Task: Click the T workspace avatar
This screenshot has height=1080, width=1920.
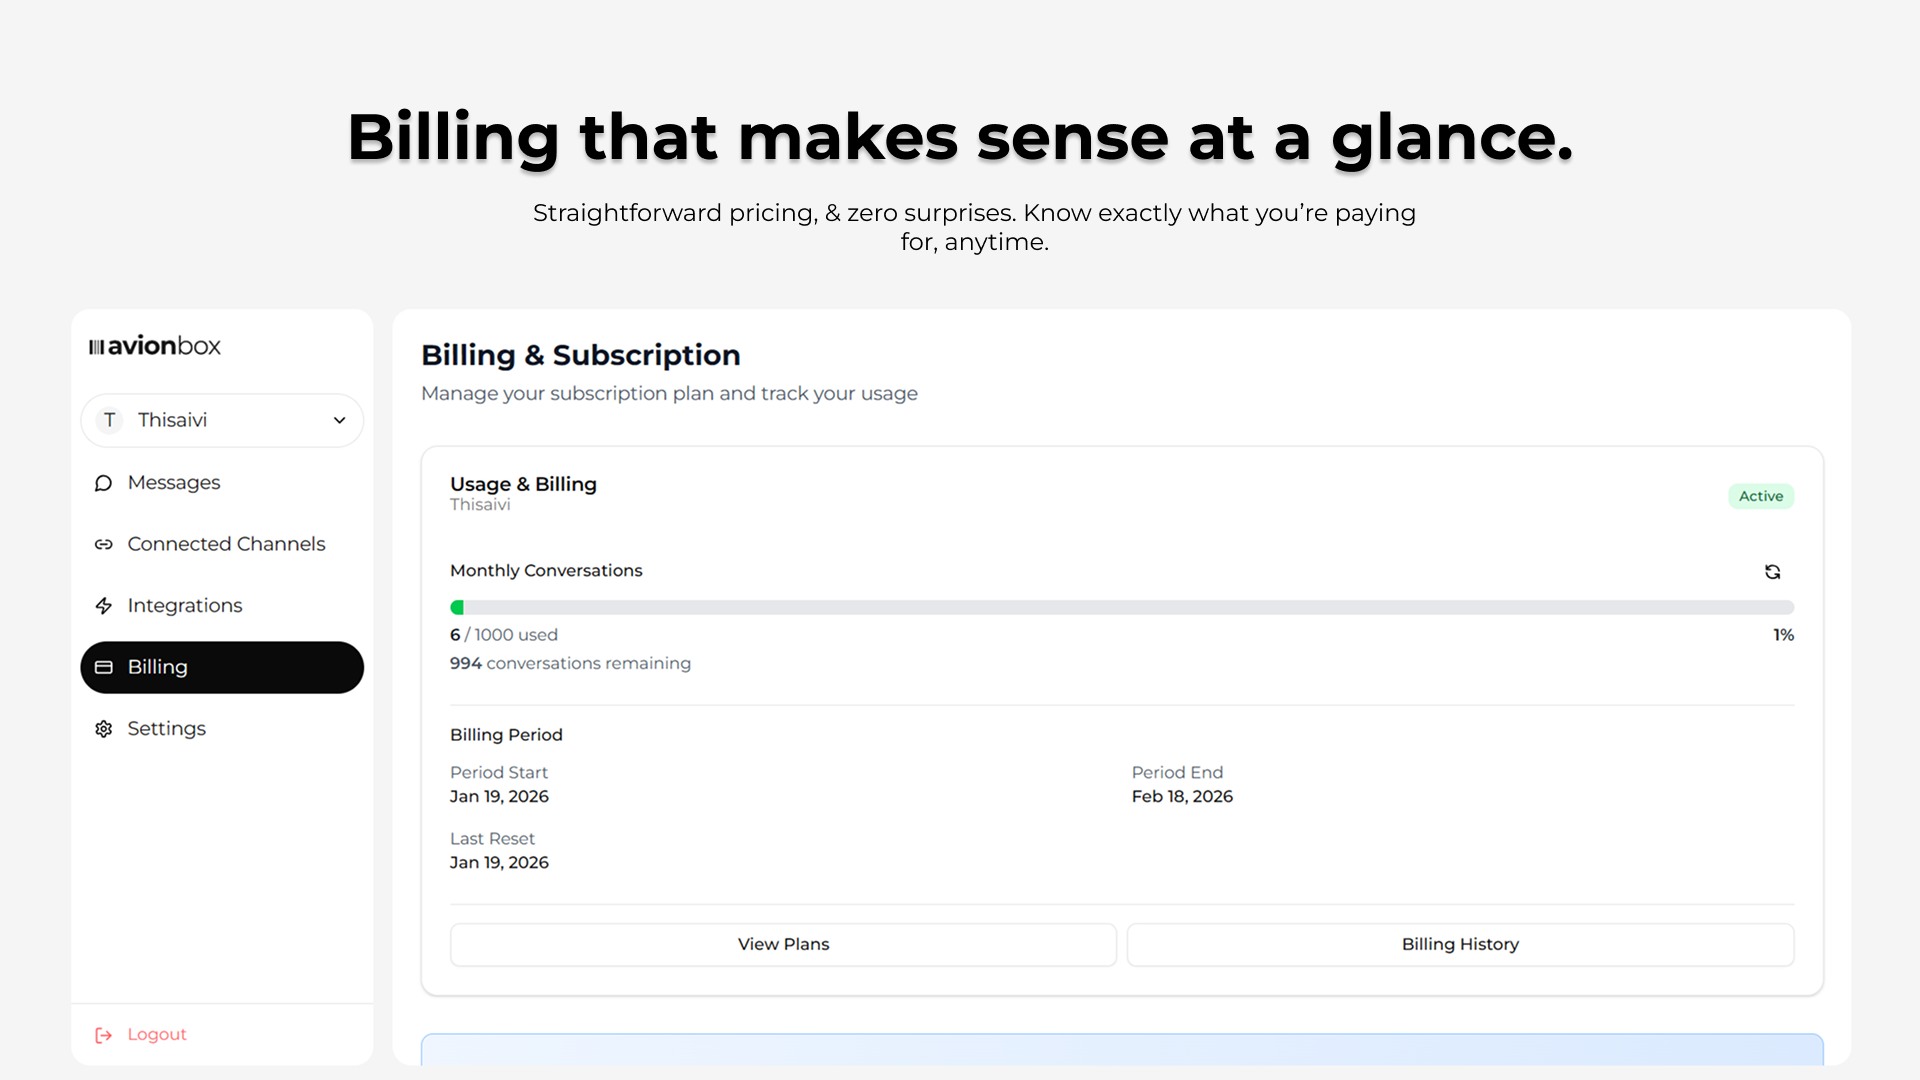Action: pos(109,420)
